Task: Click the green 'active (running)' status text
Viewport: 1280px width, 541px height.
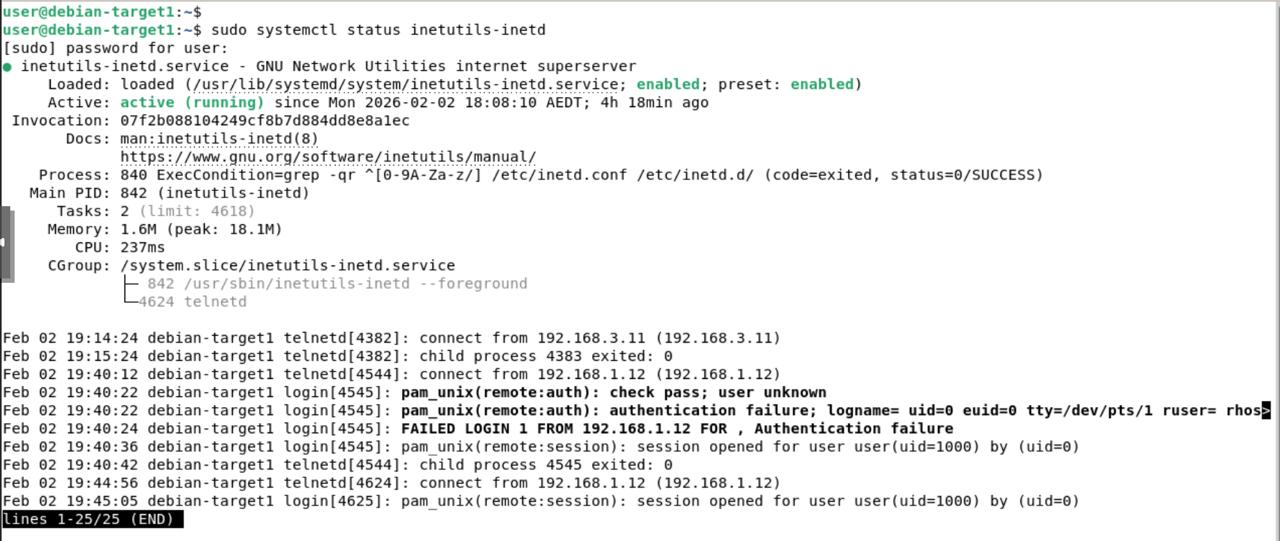Action: (x=192, y=103)
